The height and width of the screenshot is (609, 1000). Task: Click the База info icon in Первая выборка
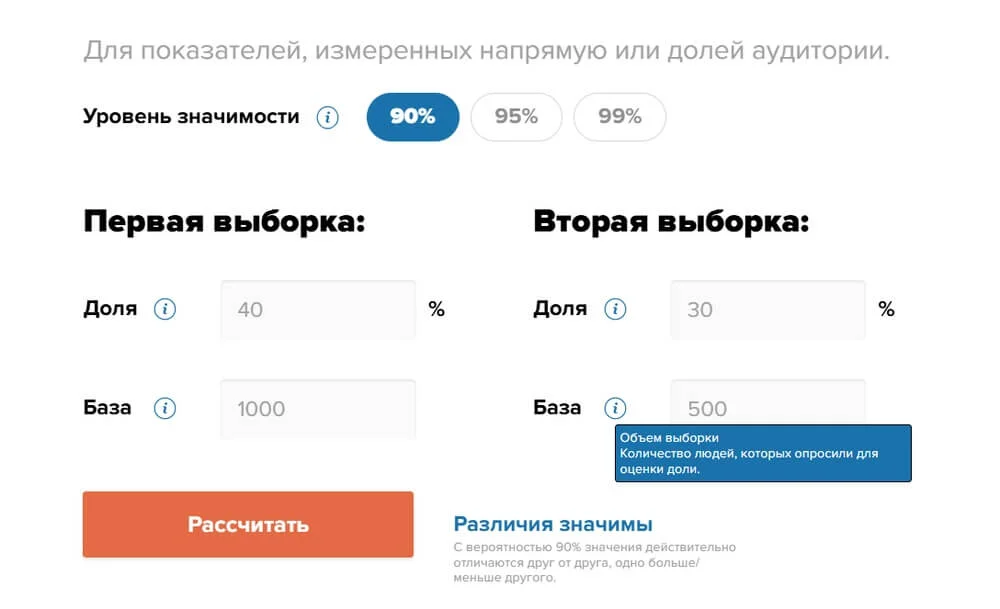click(165, 408)
